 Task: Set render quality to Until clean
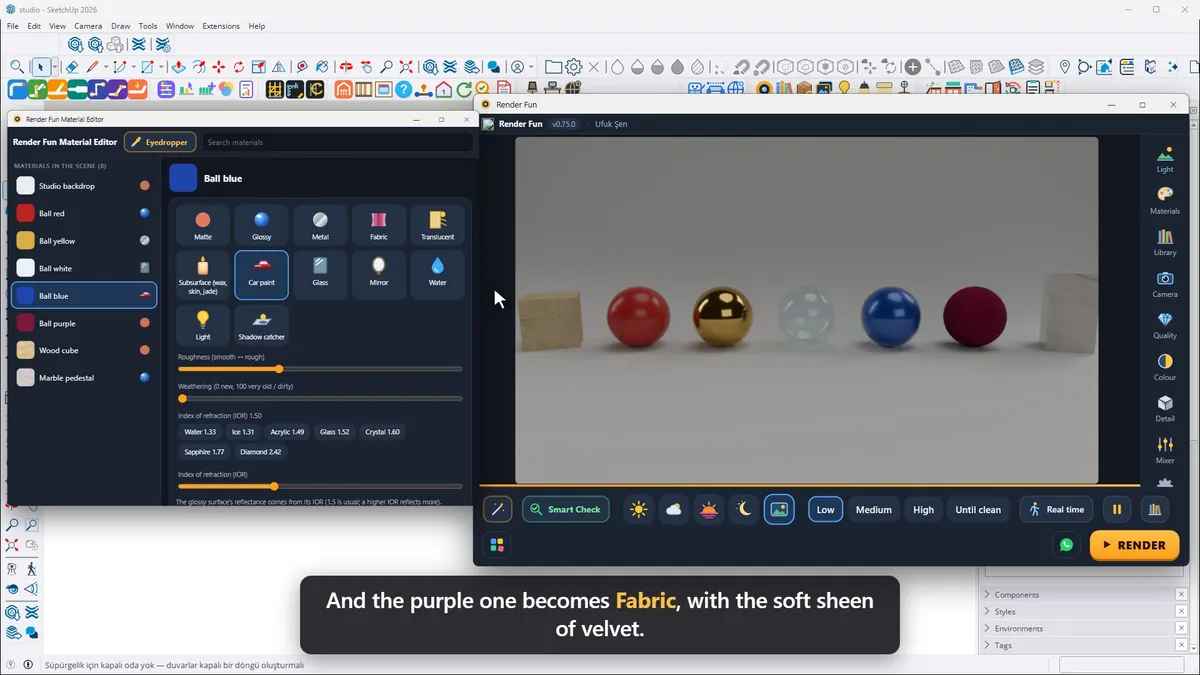point(978,509)
